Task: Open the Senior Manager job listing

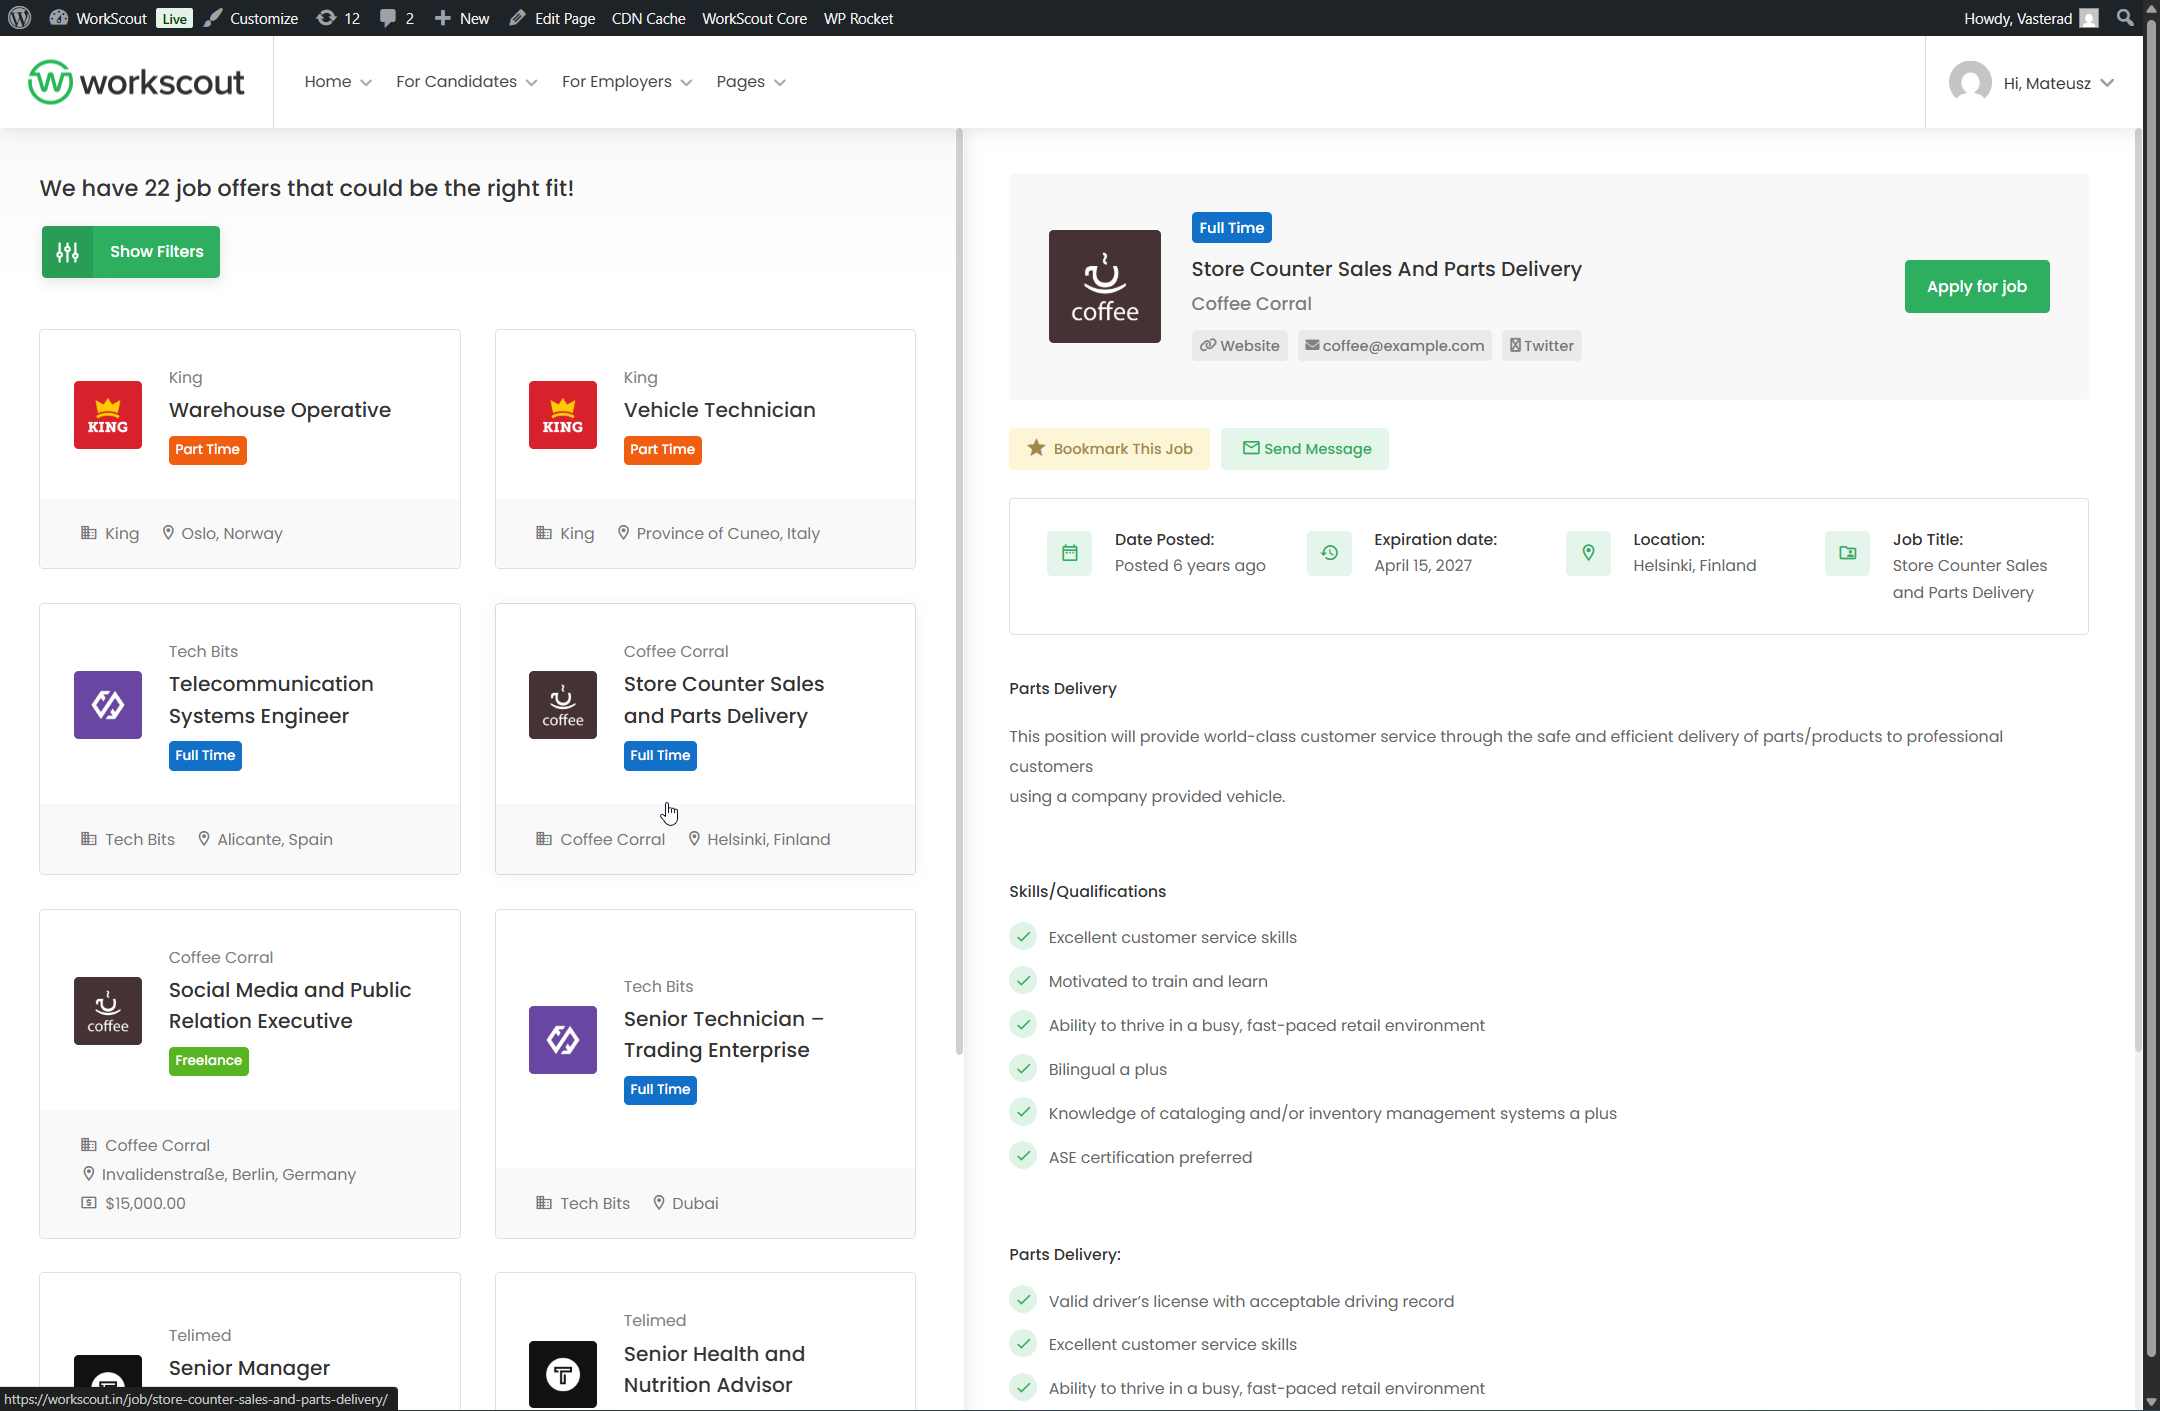Action: point(249,1368)
